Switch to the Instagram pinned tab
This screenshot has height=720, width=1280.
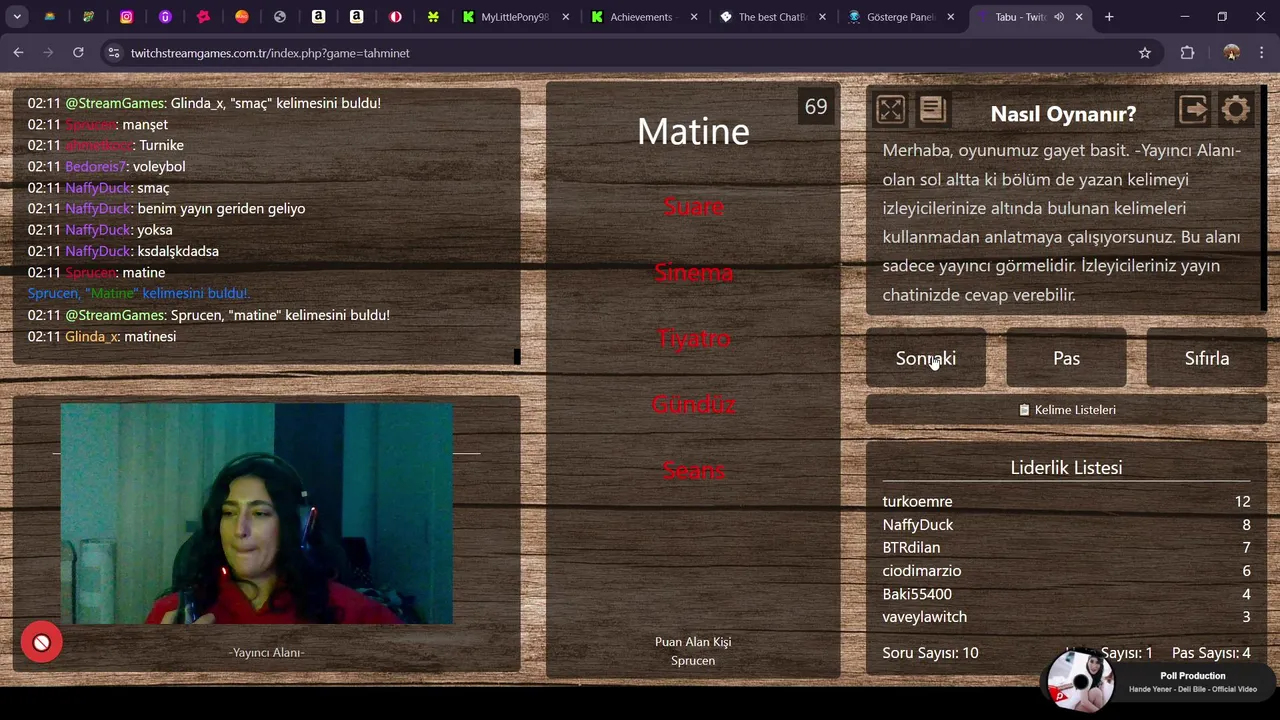click(126, 17)
